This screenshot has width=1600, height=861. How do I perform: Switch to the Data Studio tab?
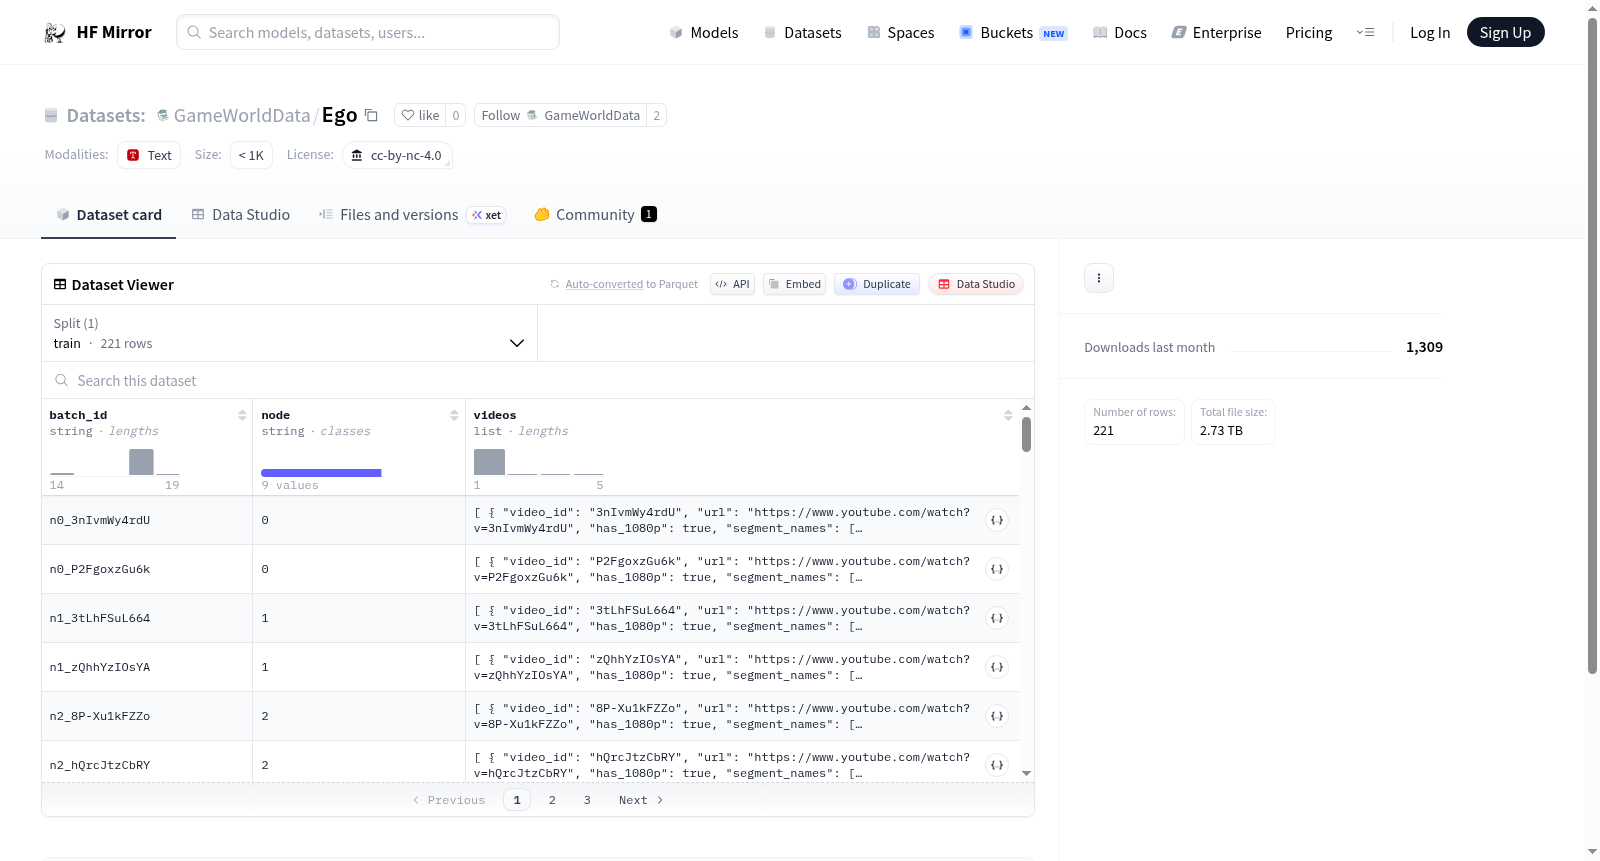[x=241, y=214]
